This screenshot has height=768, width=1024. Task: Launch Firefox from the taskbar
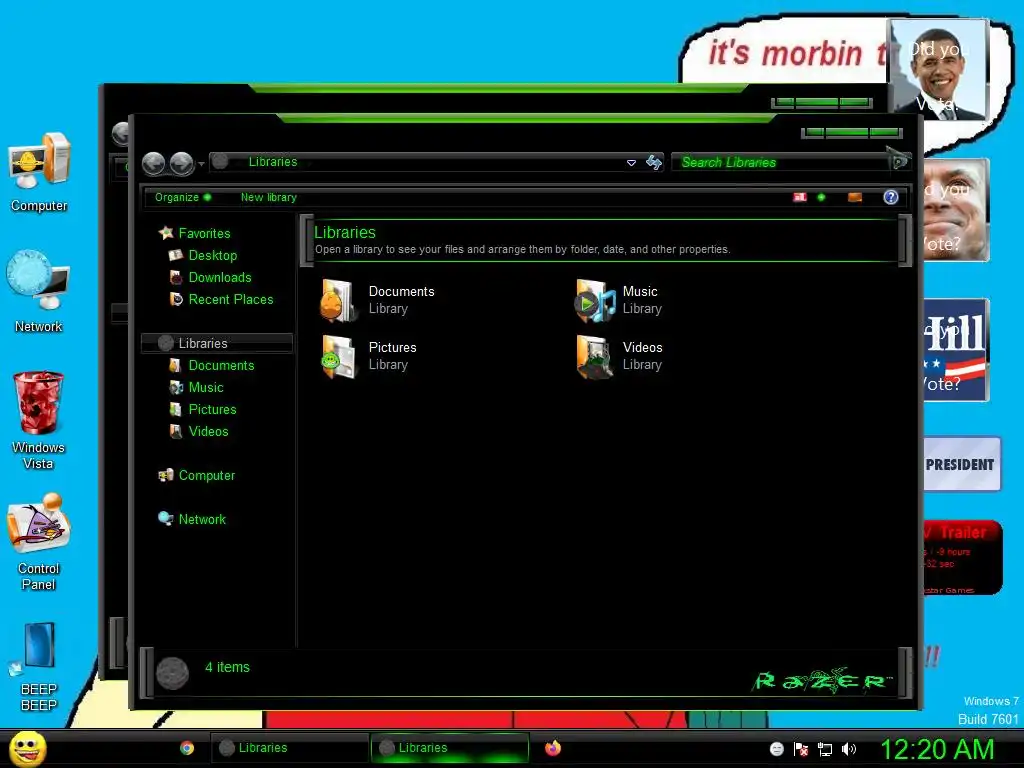(552, 748)
